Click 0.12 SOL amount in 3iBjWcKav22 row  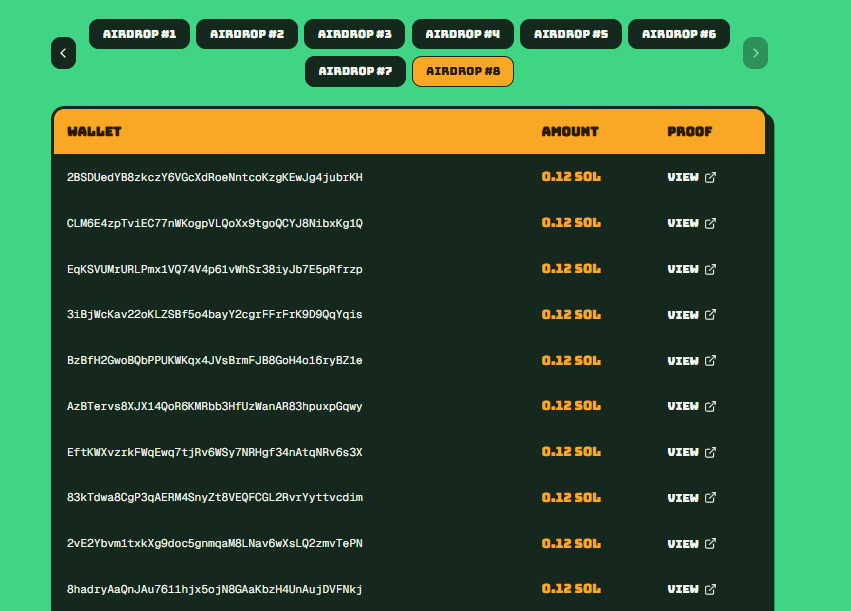571,315
